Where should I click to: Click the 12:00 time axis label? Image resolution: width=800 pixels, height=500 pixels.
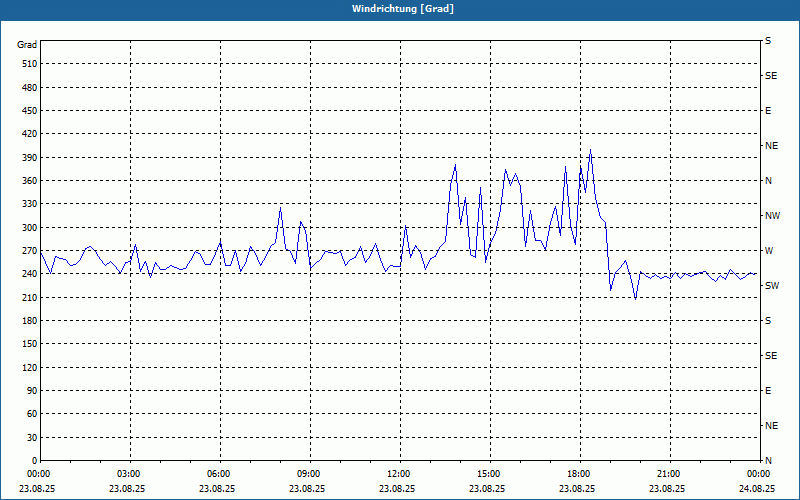399,474
